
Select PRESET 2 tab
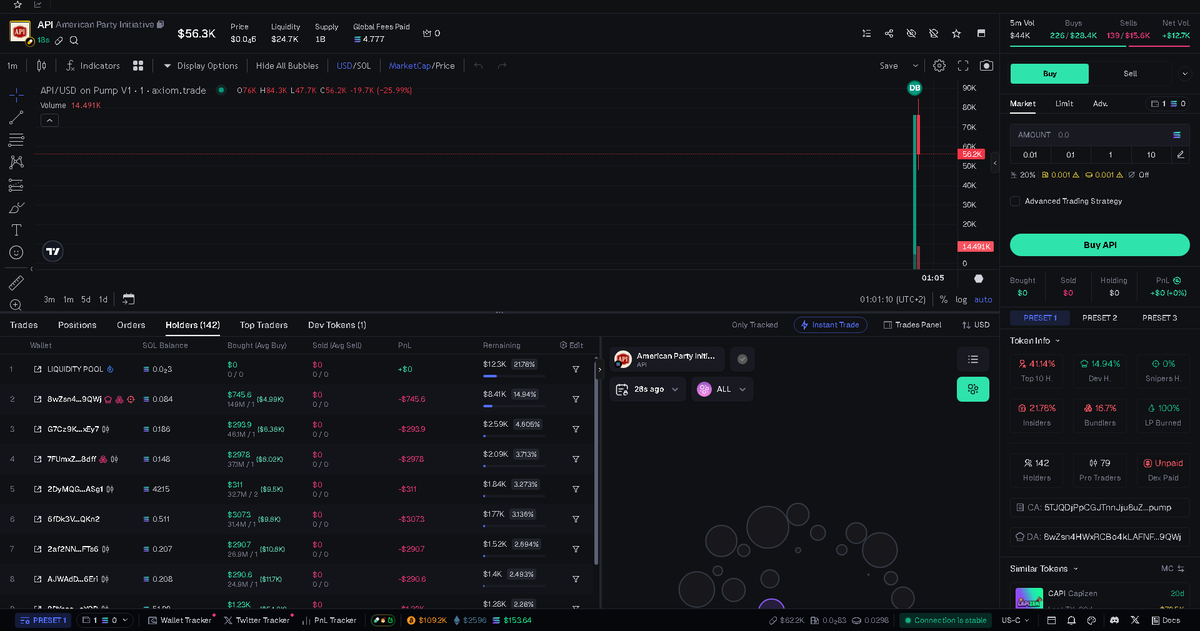1100,317
